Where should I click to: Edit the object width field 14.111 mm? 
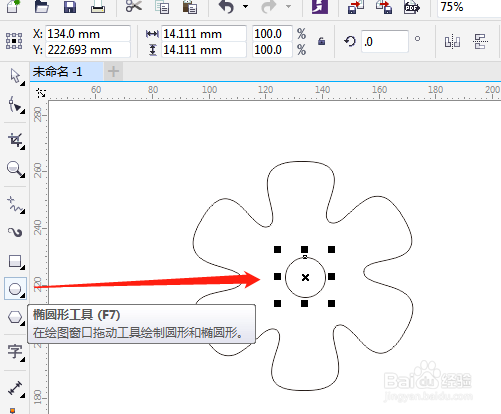[204, 34]
